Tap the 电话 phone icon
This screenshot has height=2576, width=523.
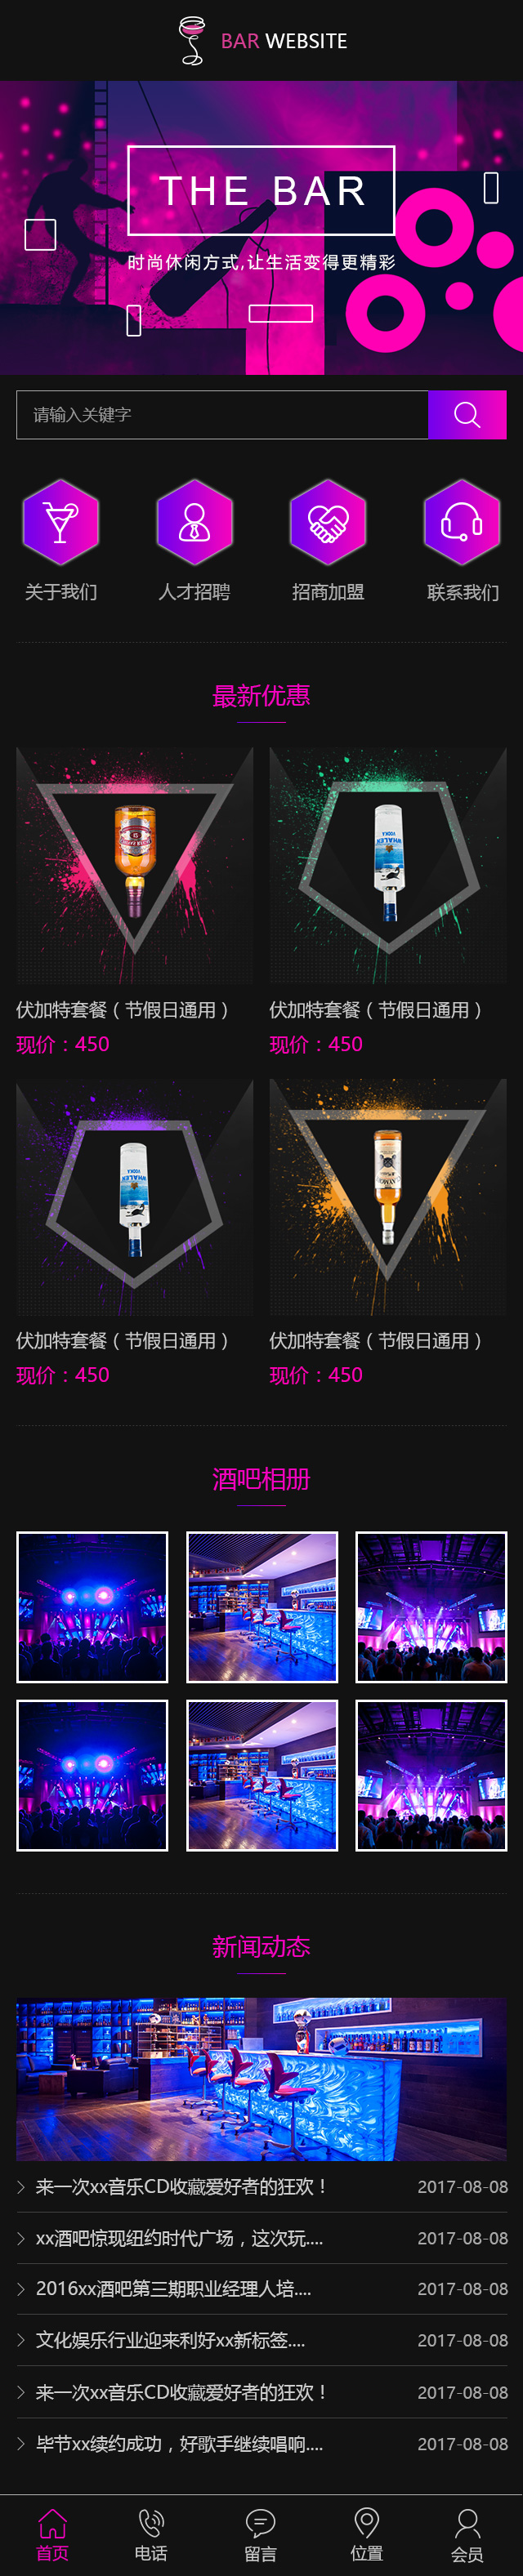[152, 2521]
